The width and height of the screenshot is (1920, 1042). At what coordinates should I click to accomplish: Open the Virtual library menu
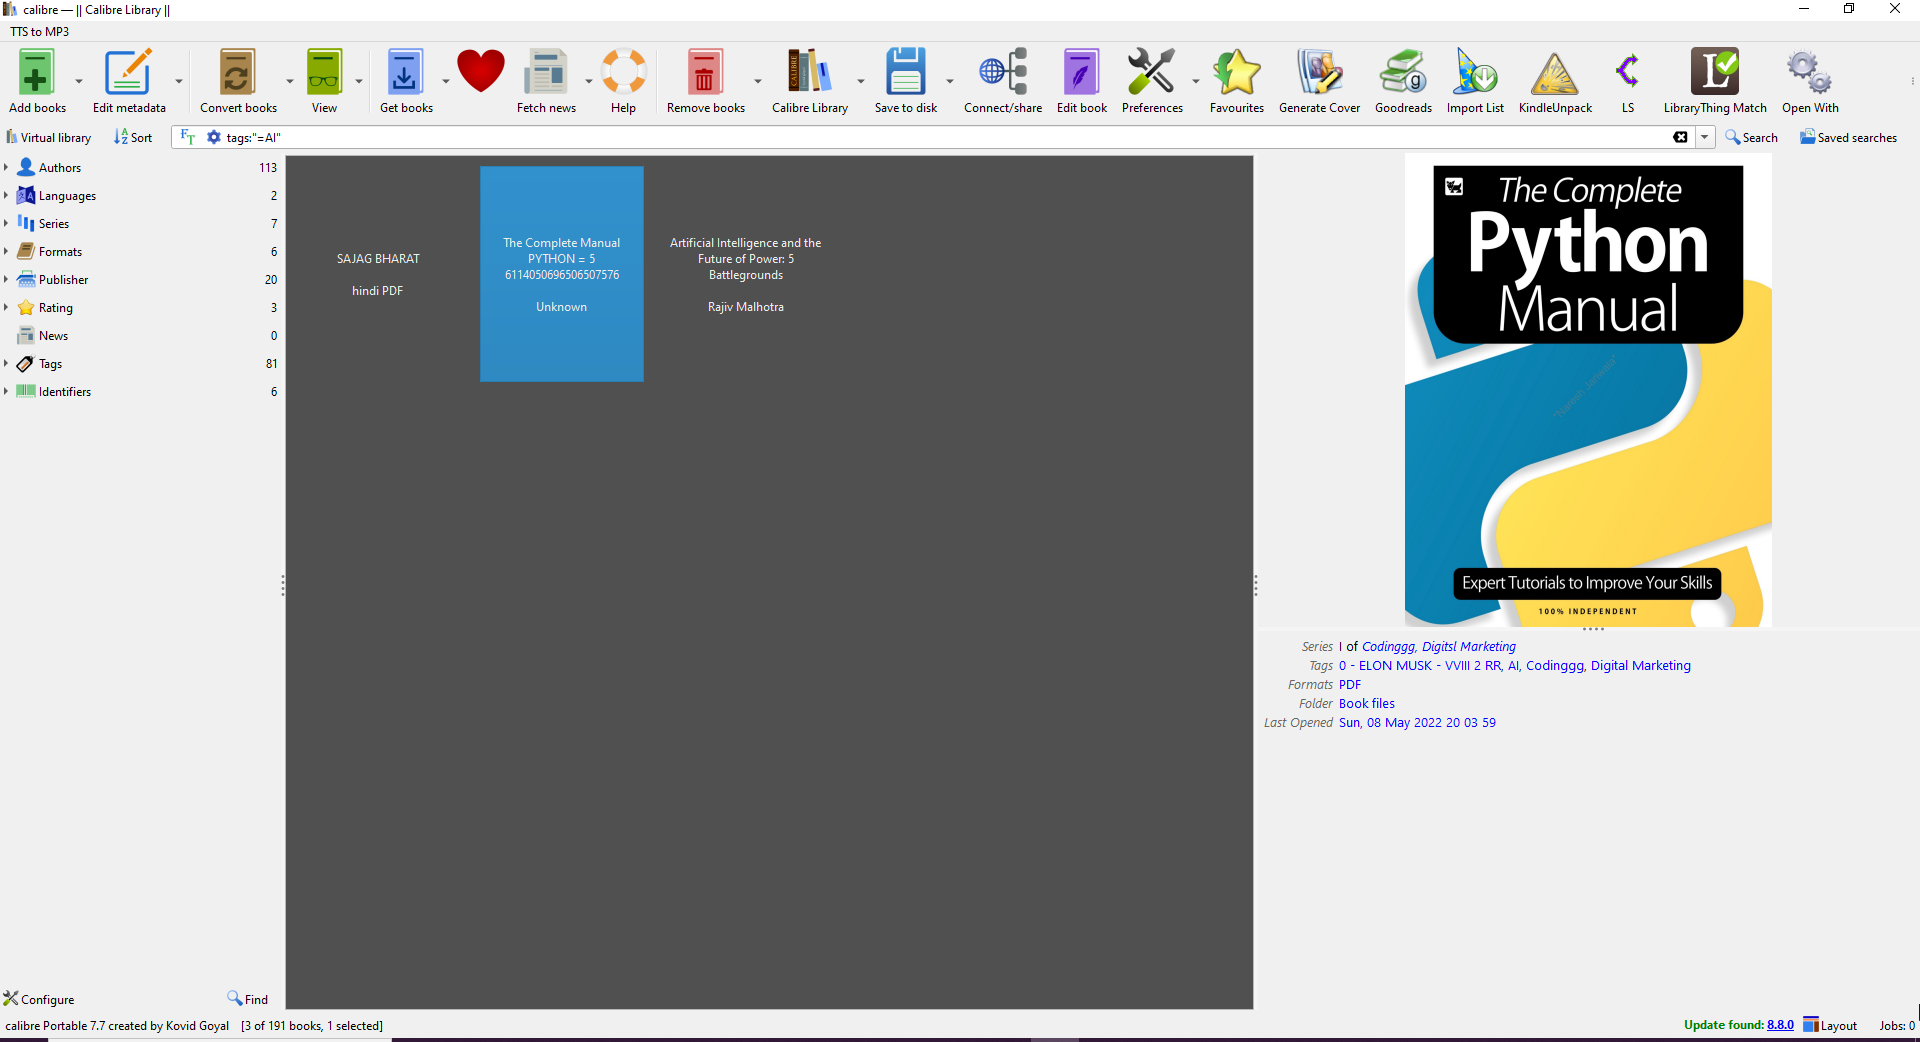coord(49,137)
